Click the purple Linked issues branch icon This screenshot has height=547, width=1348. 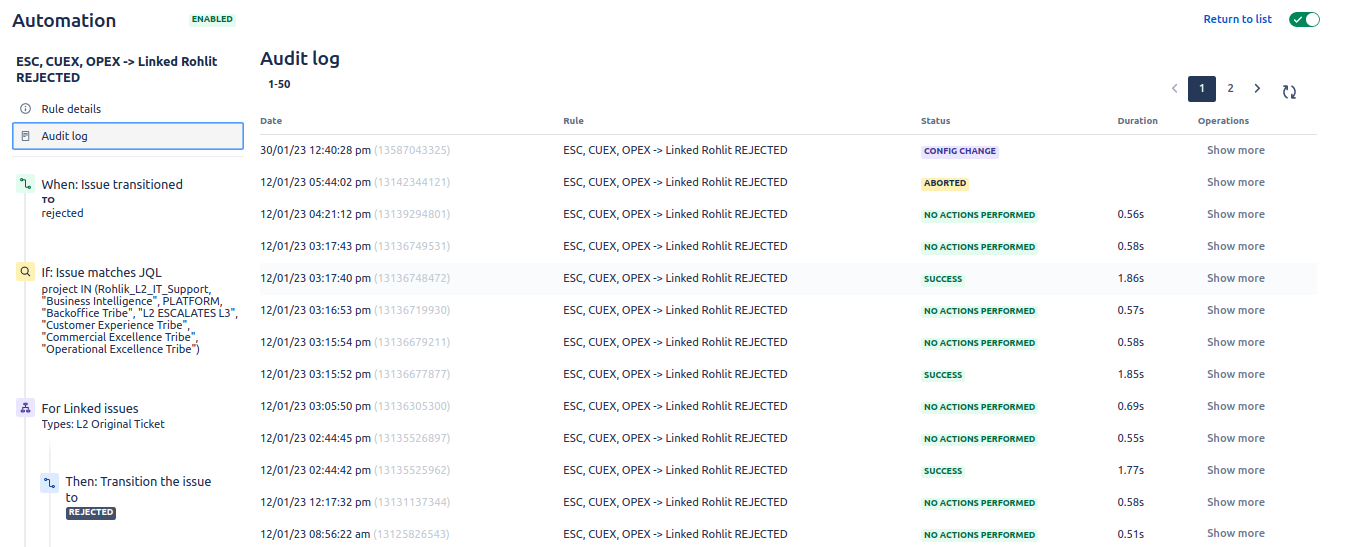coord(25,408)
